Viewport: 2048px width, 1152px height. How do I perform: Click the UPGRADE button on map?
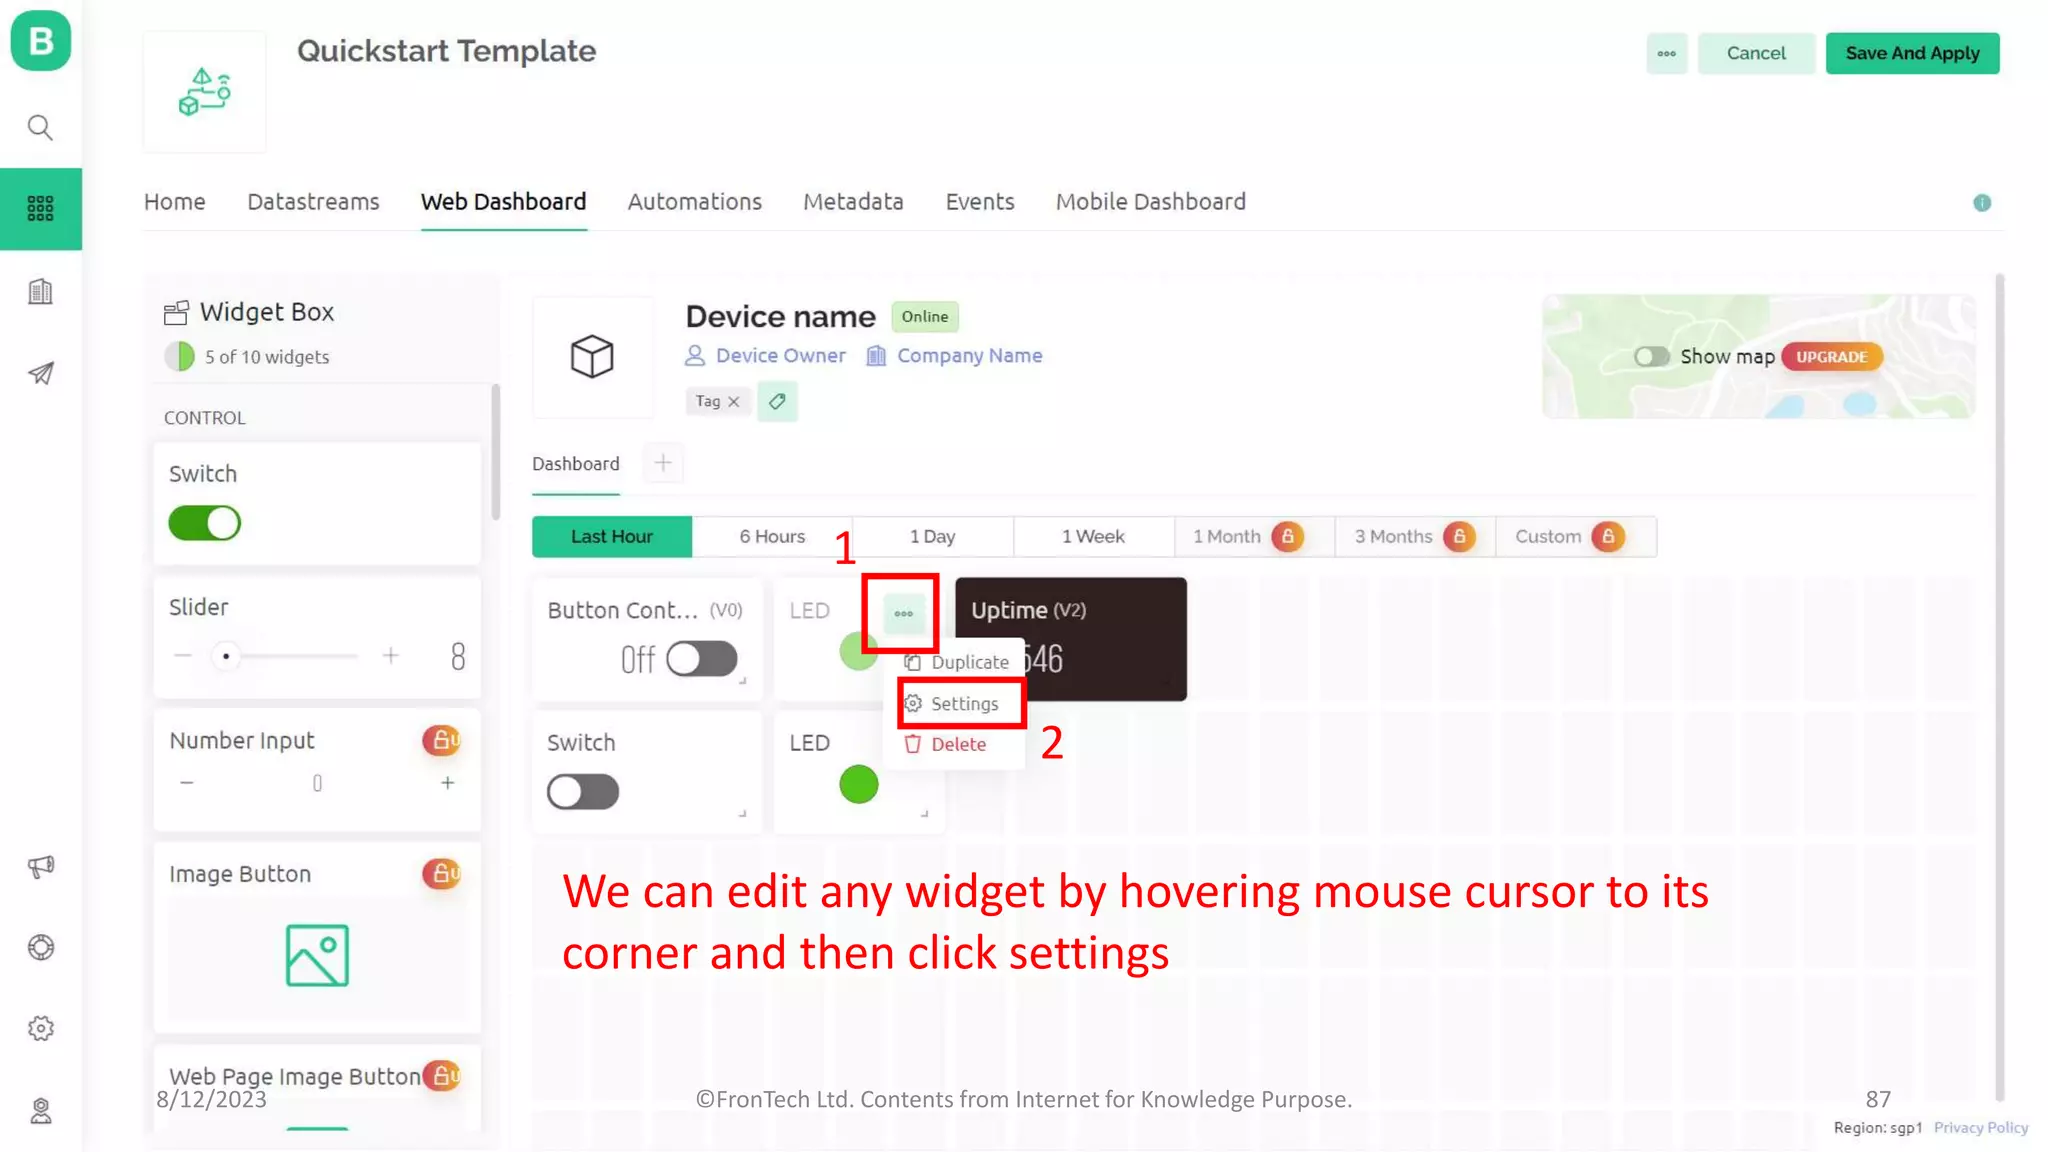coord(1831,357)
